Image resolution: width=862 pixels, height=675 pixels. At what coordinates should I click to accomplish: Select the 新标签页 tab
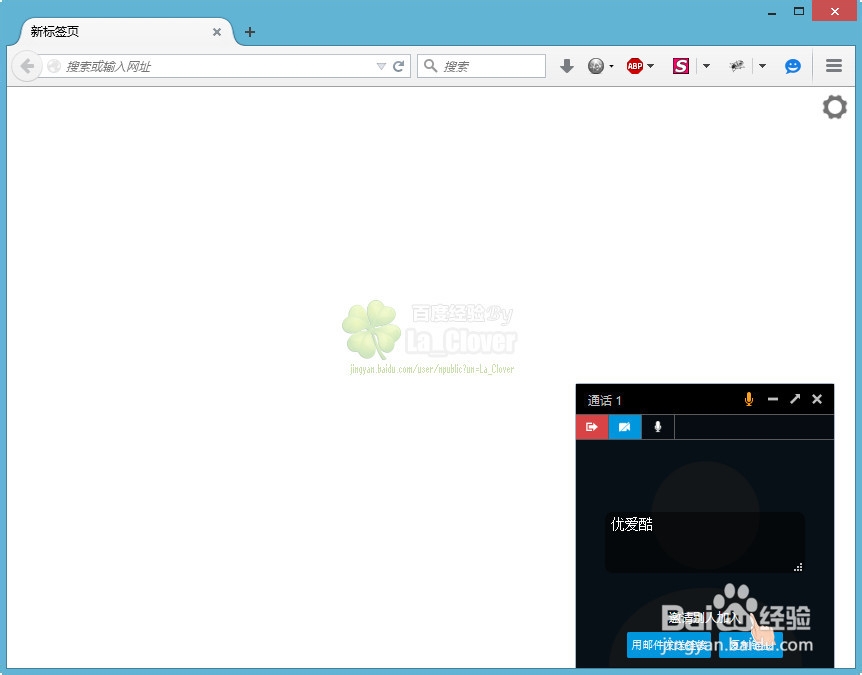click(x=126, y=32)
